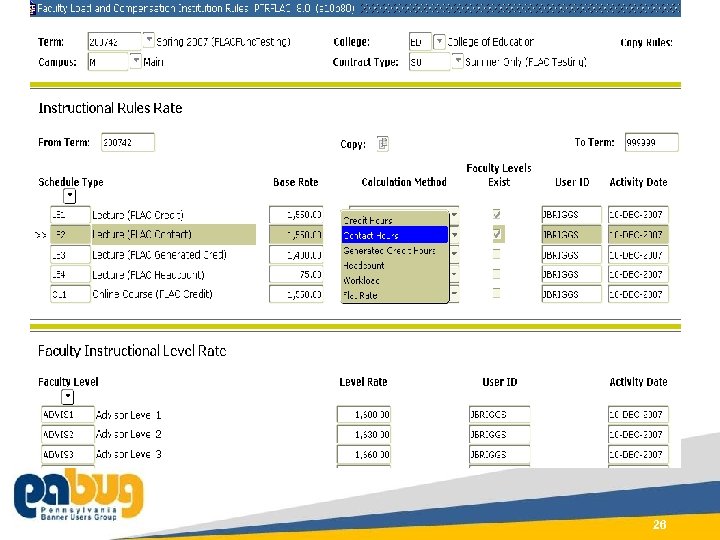720x540 pixels.
Task: Choose Generated Credit Hours option
Action: click(395, 250)
